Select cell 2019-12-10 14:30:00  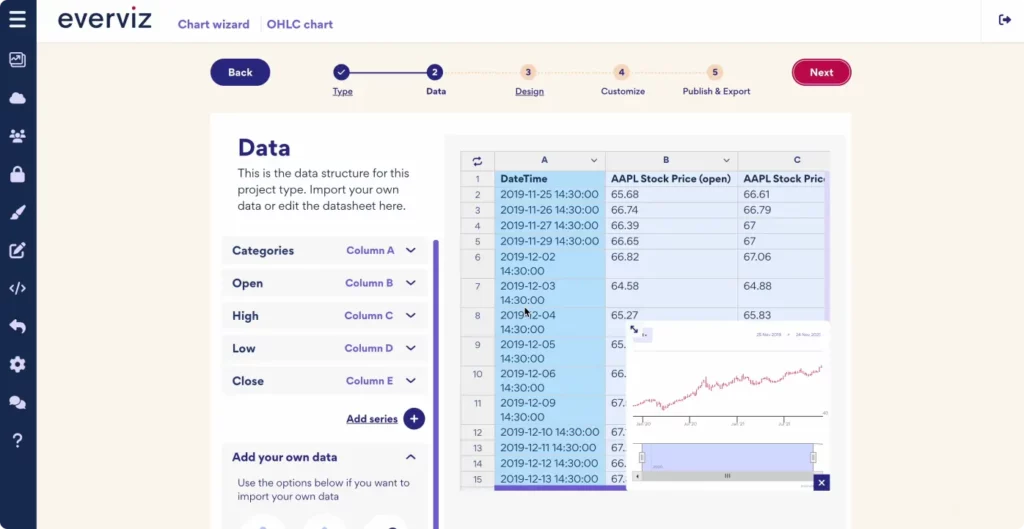[x=550, y=432]
